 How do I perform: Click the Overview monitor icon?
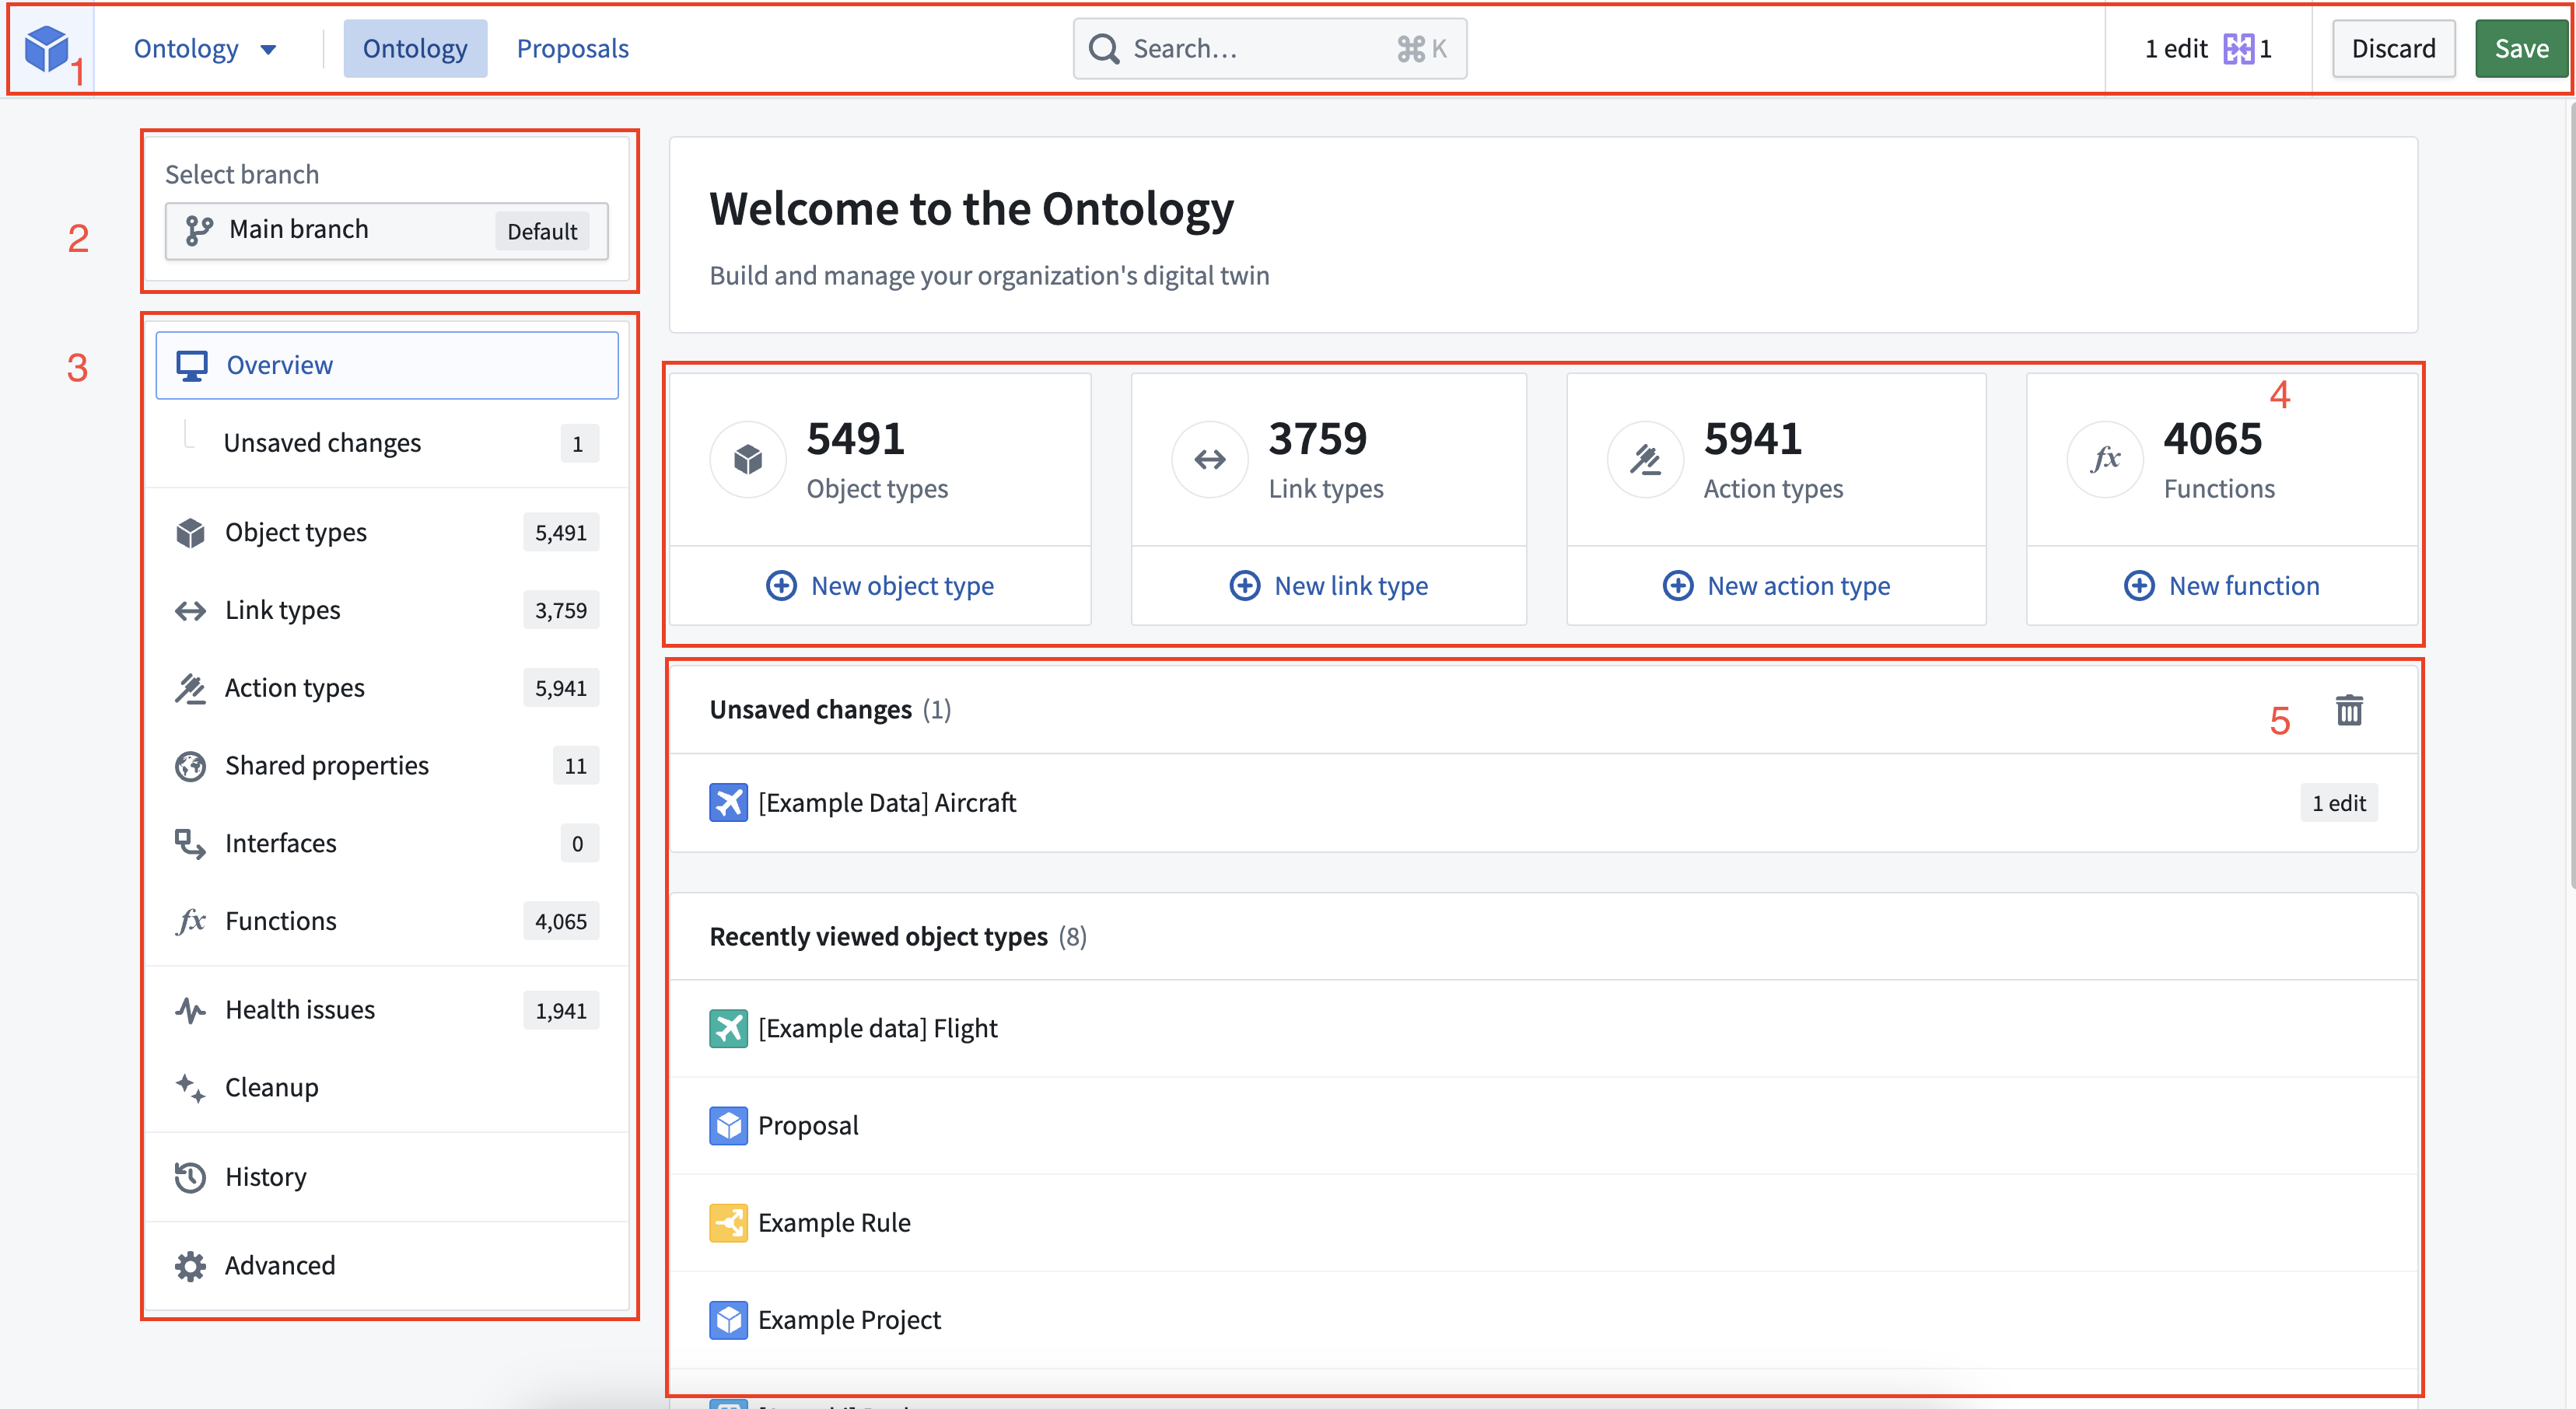click(x=191, y=365)
